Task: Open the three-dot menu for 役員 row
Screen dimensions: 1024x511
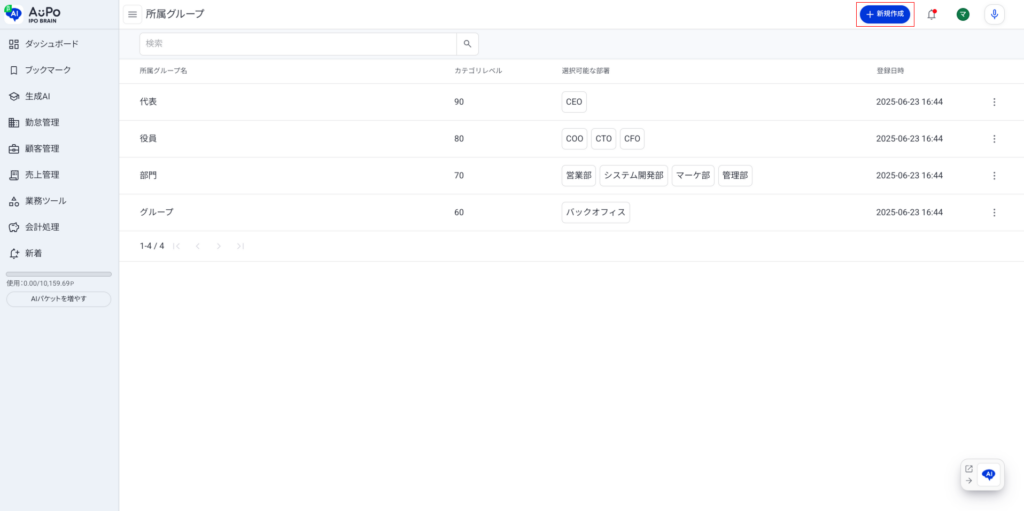Action: (x=994, y=139)
